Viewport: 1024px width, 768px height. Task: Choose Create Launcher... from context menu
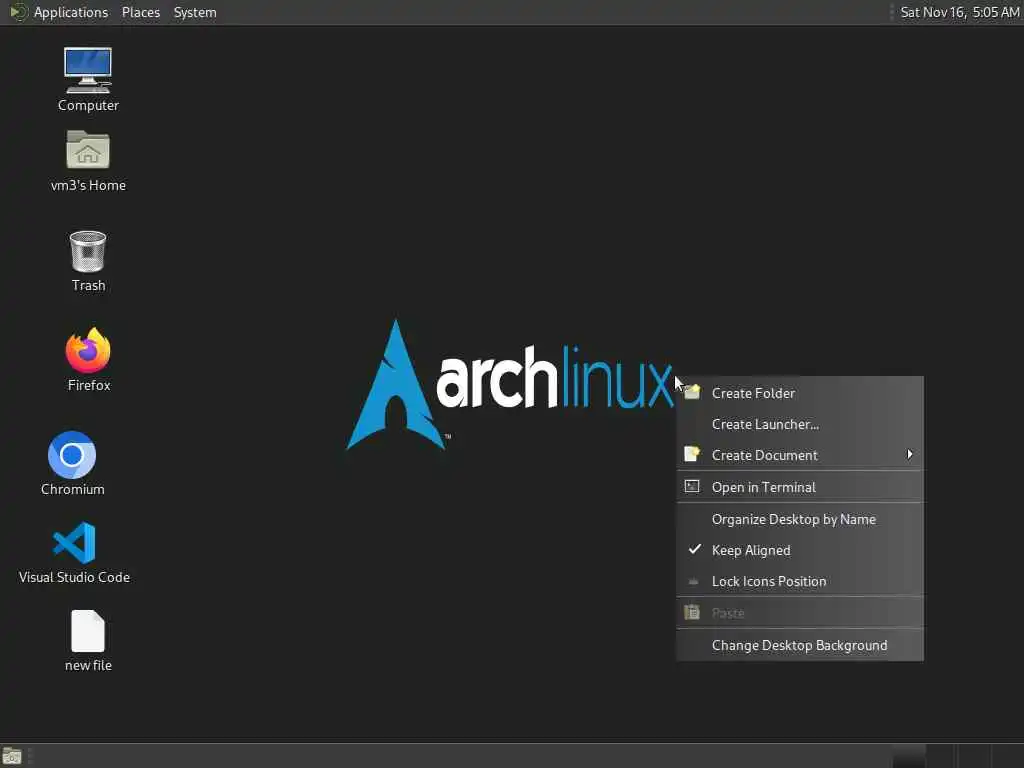[800, 424]
